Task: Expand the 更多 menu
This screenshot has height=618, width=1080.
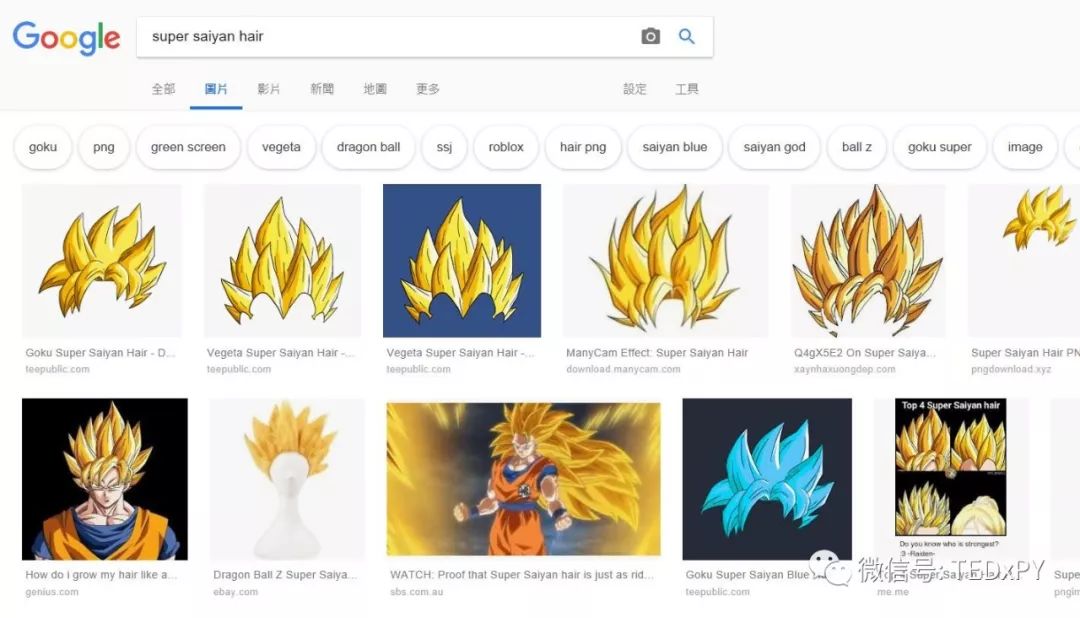Action: 428,89
